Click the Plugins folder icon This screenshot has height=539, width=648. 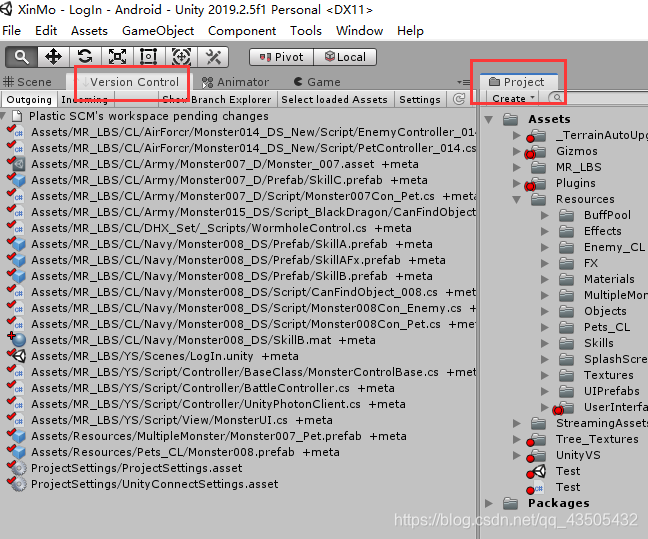538,183
